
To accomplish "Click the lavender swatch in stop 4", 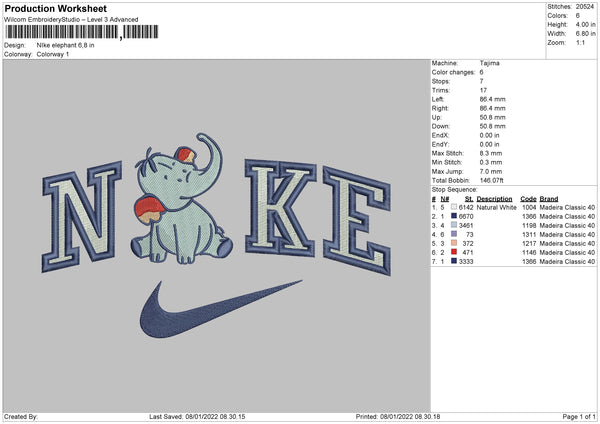I will tap(454, 234).
